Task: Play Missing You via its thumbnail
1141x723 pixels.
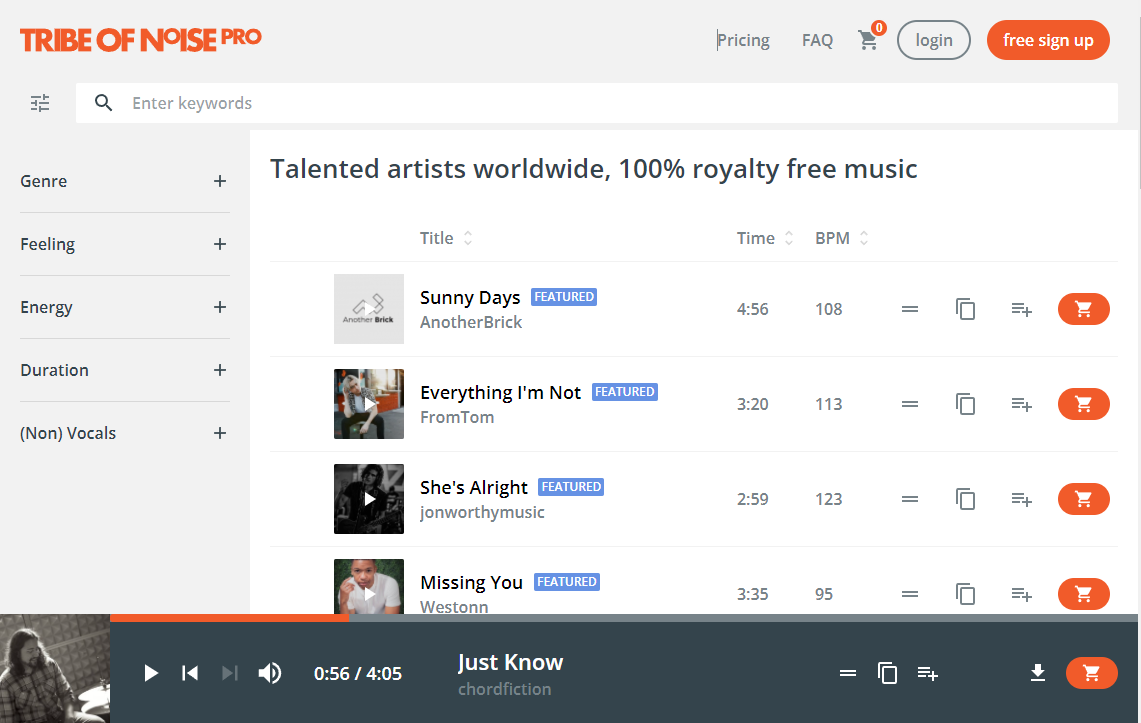Action: tap(369, 586)
